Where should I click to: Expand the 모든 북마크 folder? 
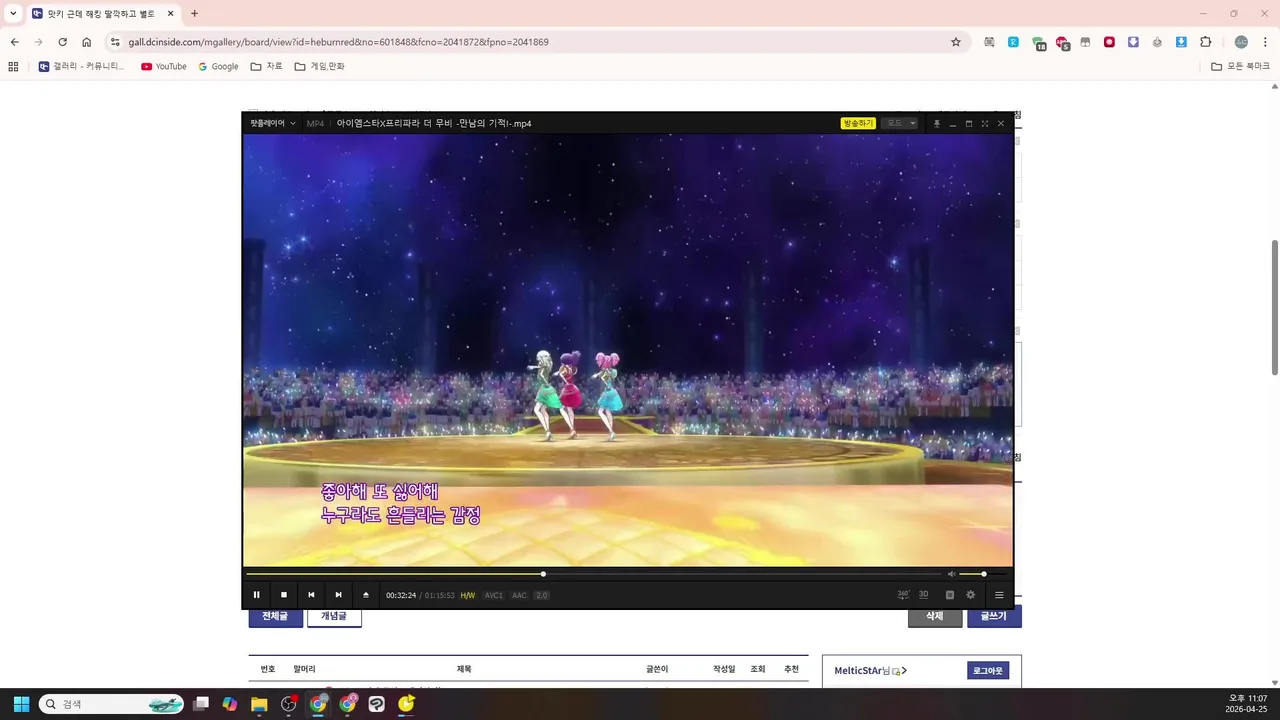pos(1240,66)
